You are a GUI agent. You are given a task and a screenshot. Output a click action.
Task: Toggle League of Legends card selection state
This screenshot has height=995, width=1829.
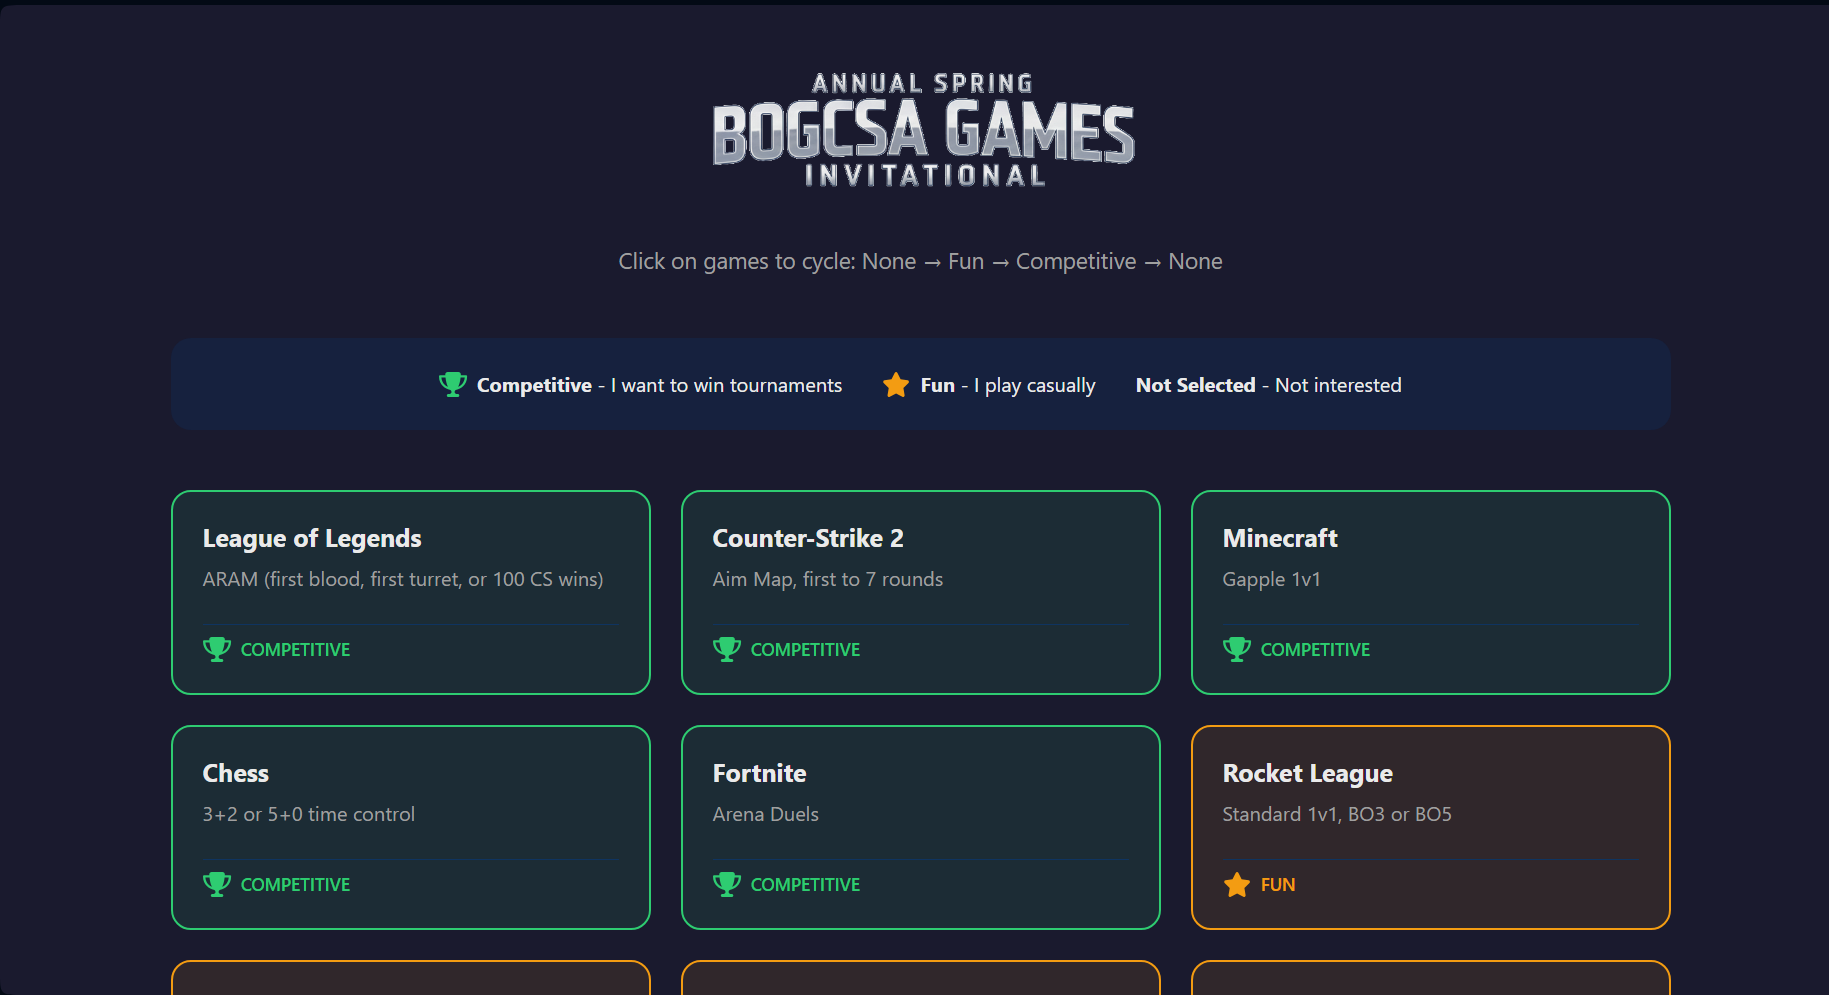pos(410,592)
